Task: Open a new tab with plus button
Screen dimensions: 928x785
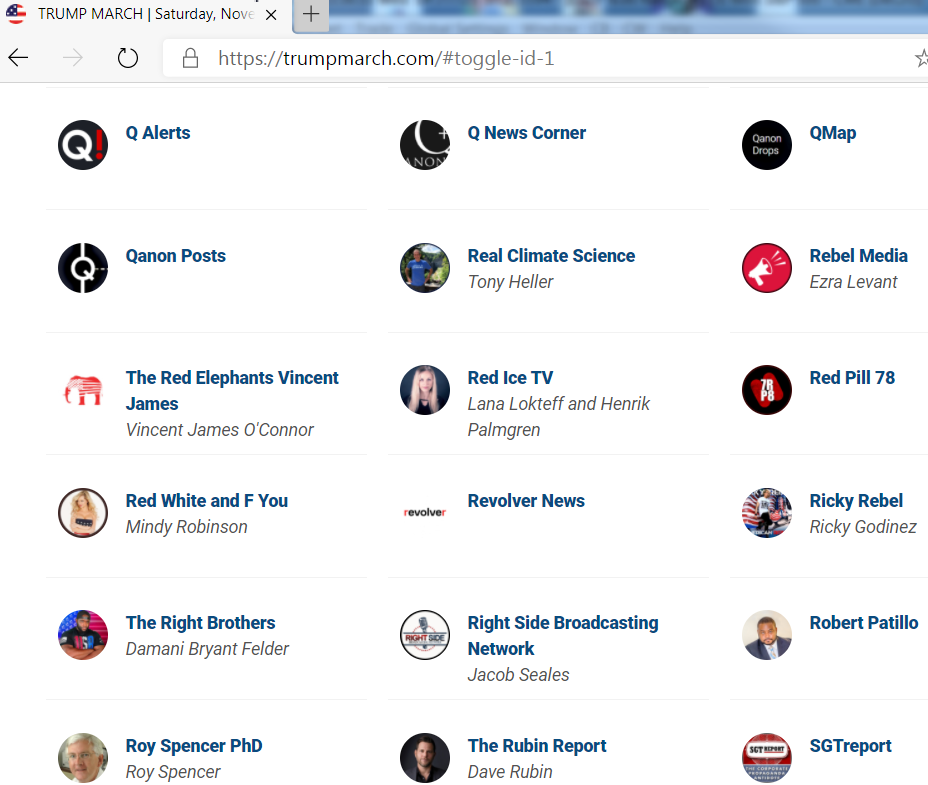Action: [x=311, y=14]
